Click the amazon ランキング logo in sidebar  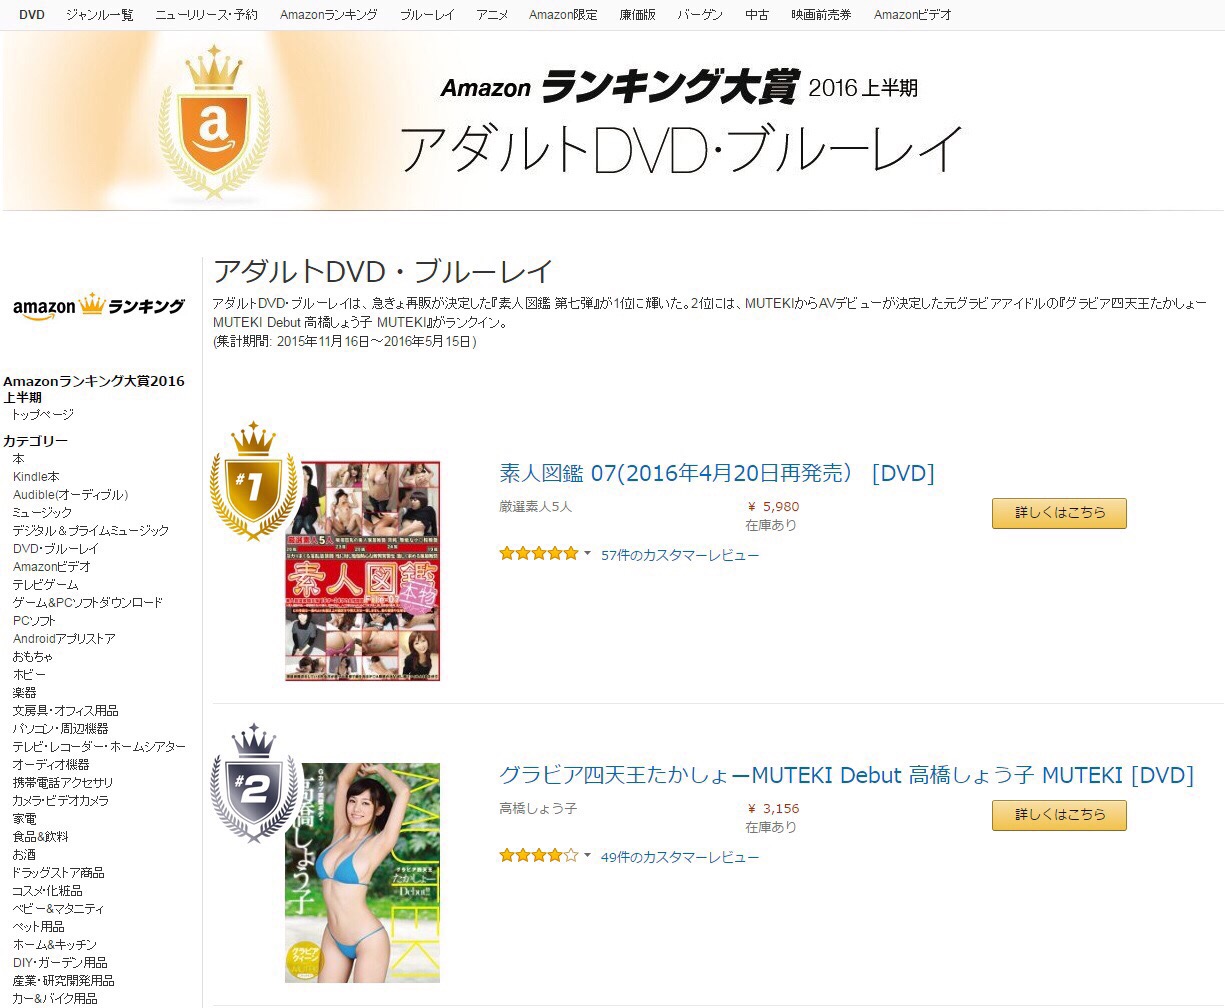99,306
